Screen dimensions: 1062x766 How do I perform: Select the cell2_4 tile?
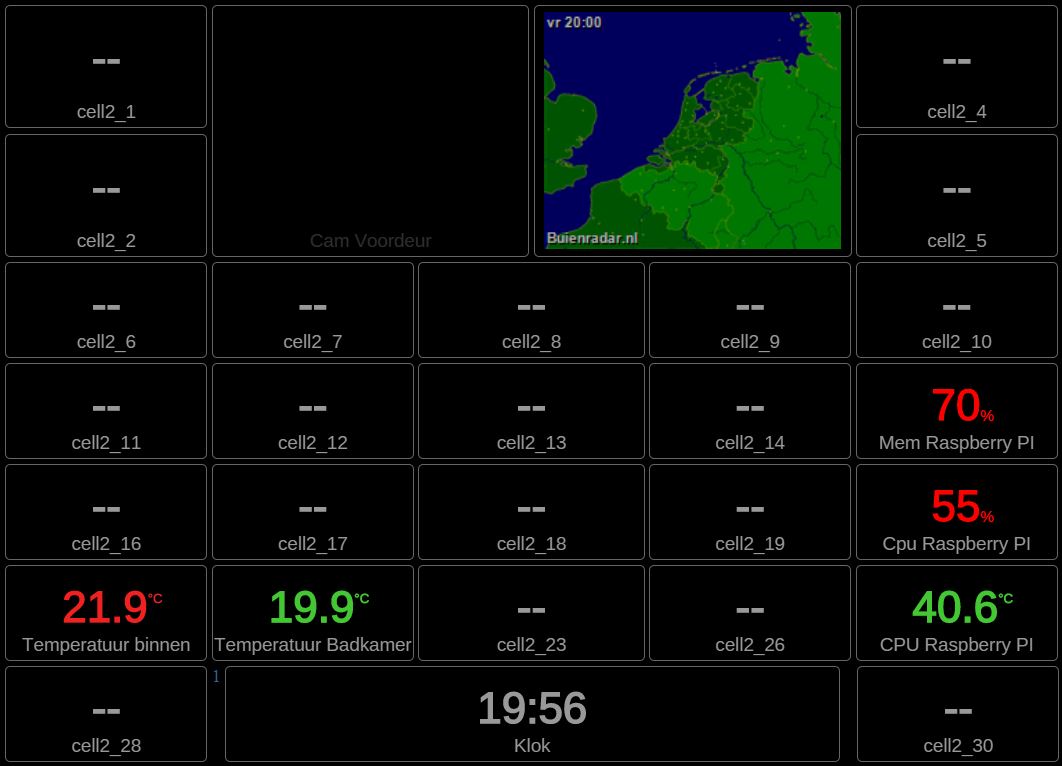[956, 66]
